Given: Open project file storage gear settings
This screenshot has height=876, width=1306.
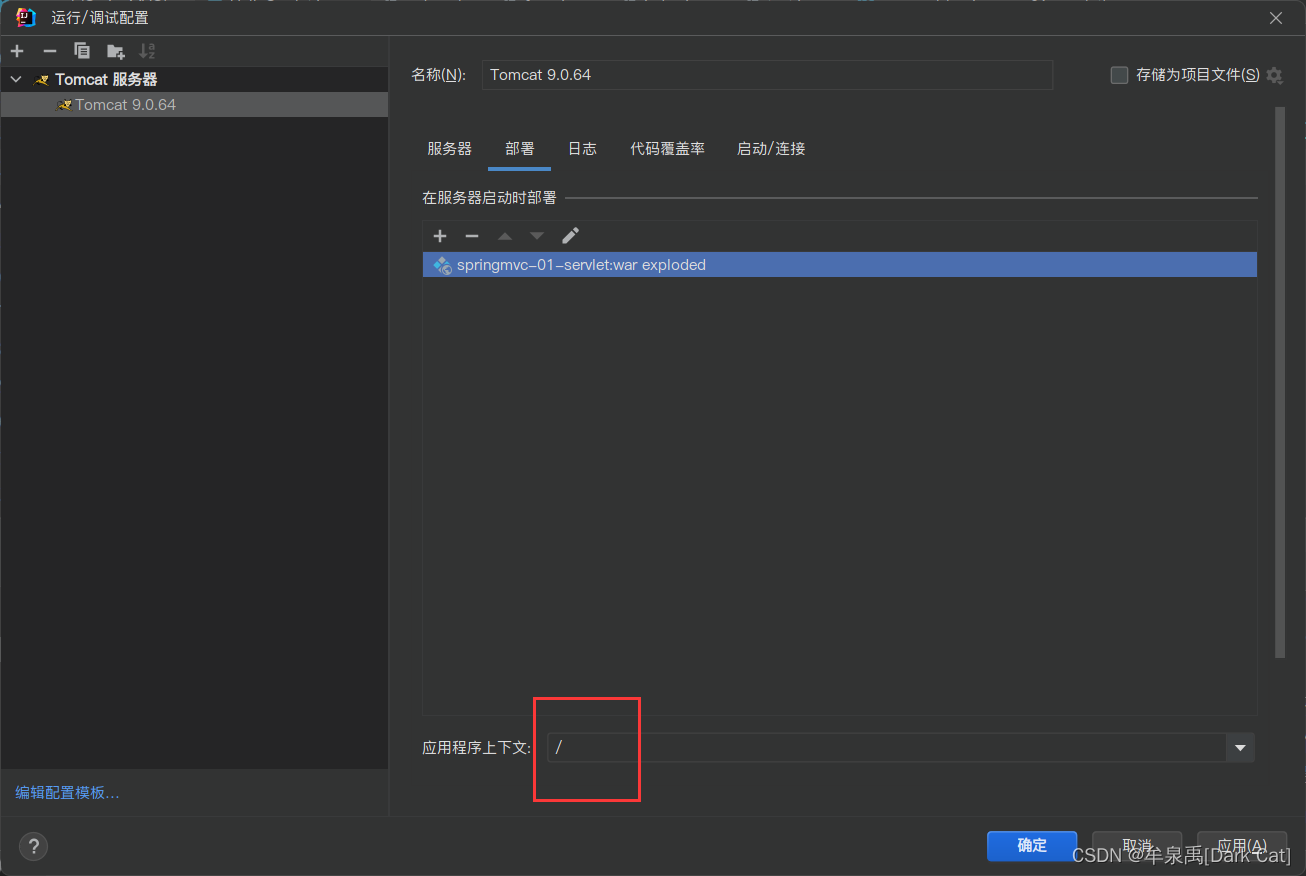Looking at the screenshot, I should pos(1274,75).
